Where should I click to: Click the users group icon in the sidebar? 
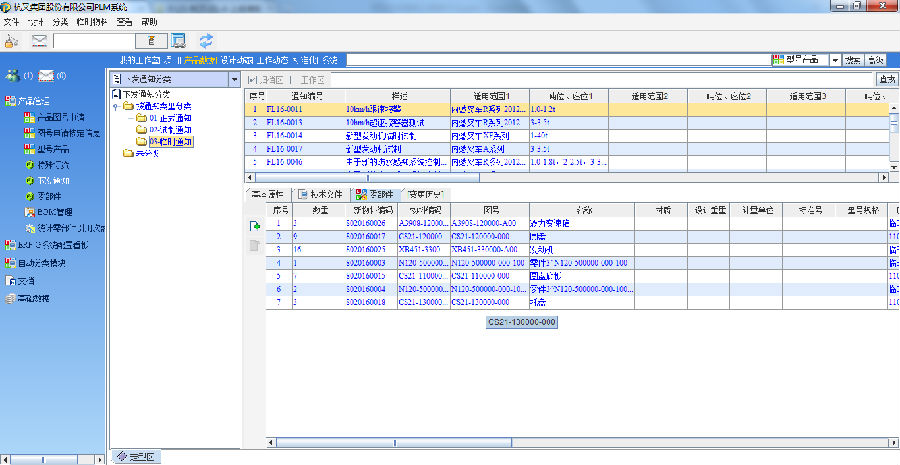pos(12,76)
